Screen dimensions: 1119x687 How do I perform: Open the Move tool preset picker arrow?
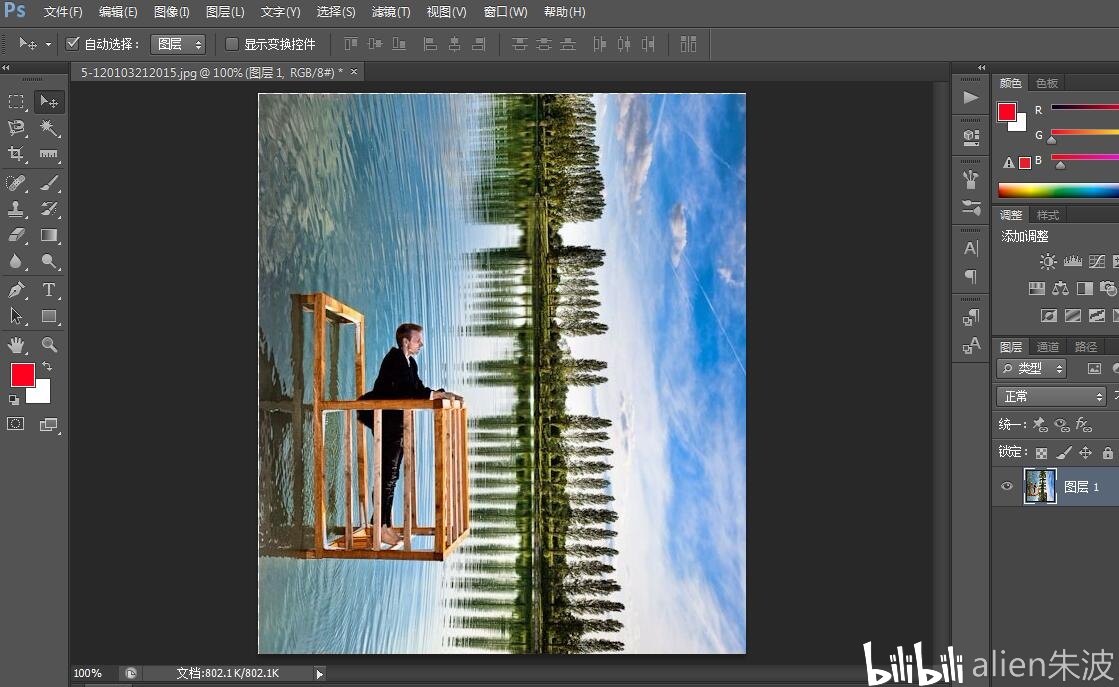(48, 44)
